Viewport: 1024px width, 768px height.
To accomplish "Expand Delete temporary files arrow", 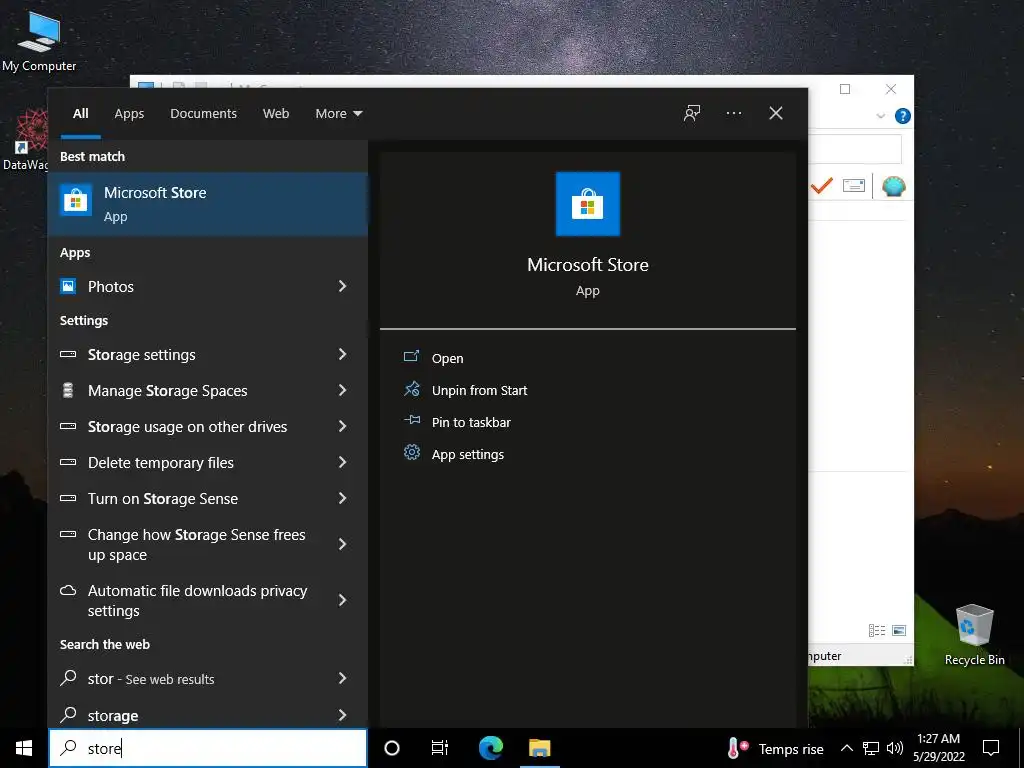I will (342, 462).
